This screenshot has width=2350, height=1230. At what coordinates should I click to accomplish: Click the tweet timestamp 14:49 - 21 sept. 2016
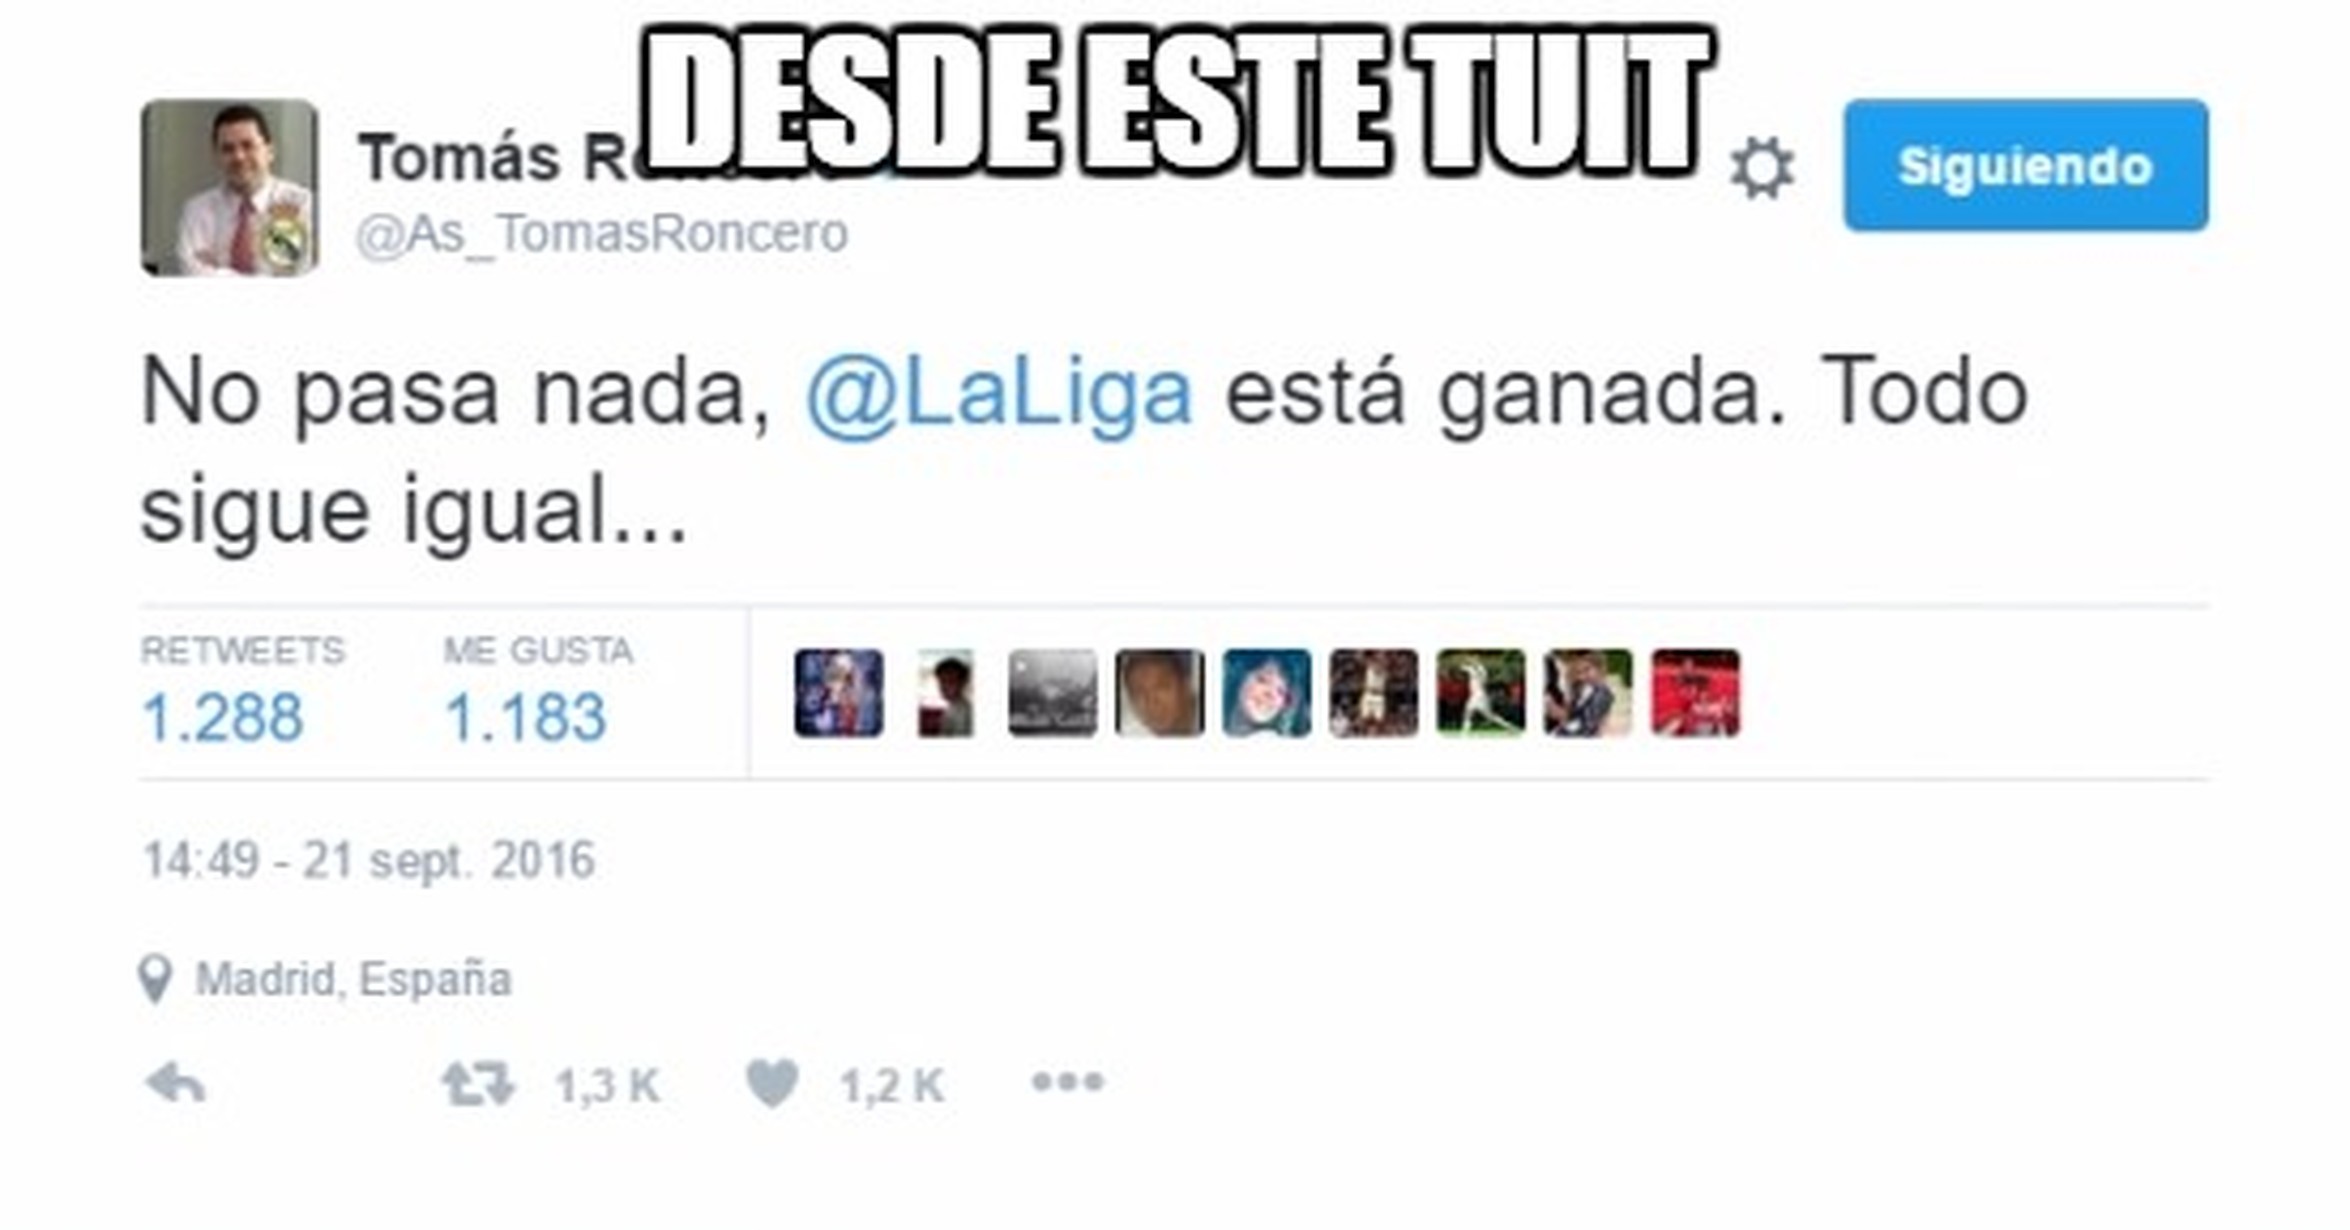click(369, 861)
